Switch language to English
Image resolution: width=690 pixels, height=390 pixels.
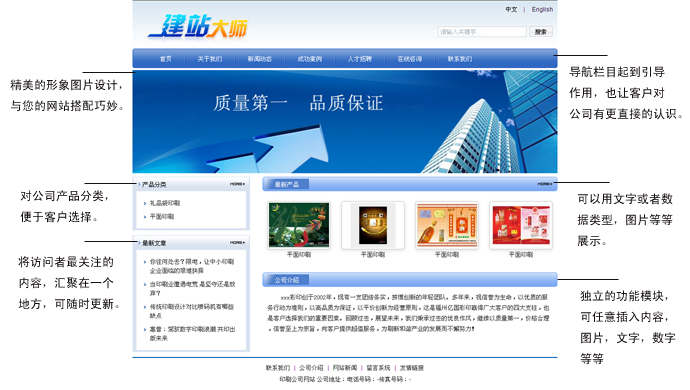[x=542, y=9]
